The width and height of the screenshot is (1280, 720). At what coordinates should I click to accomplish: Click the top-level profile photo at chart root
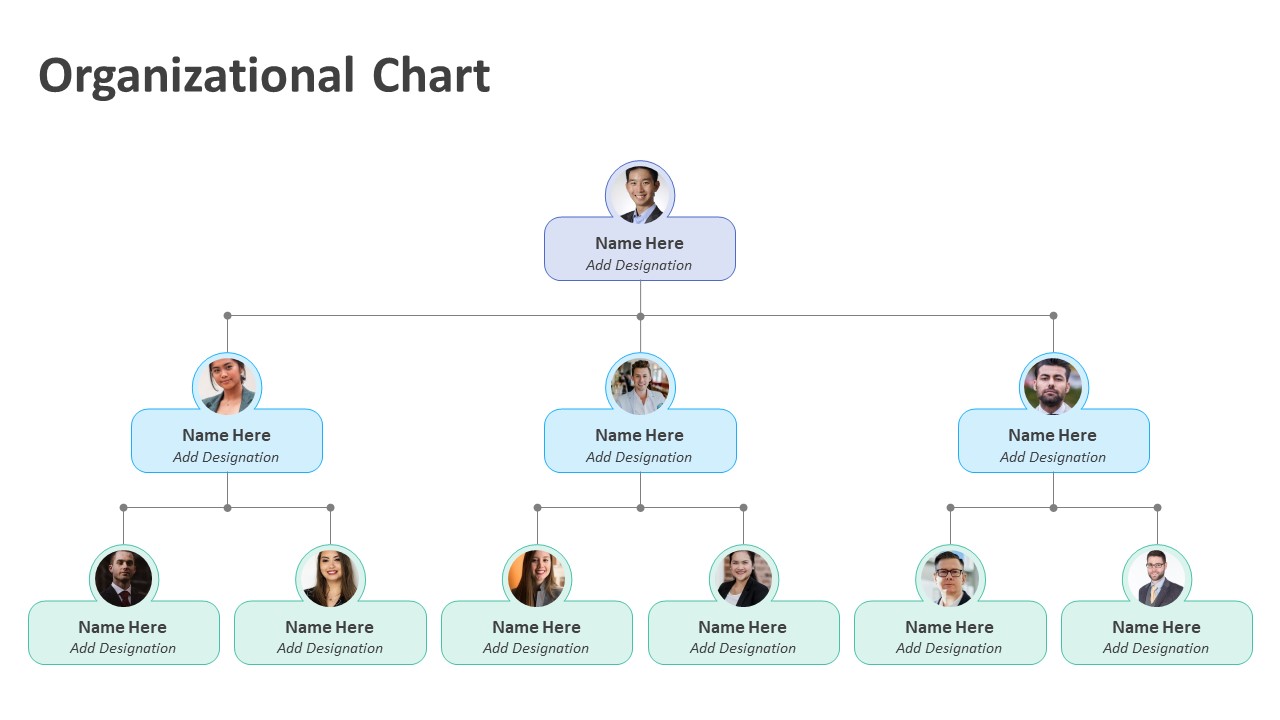[640, 194]
